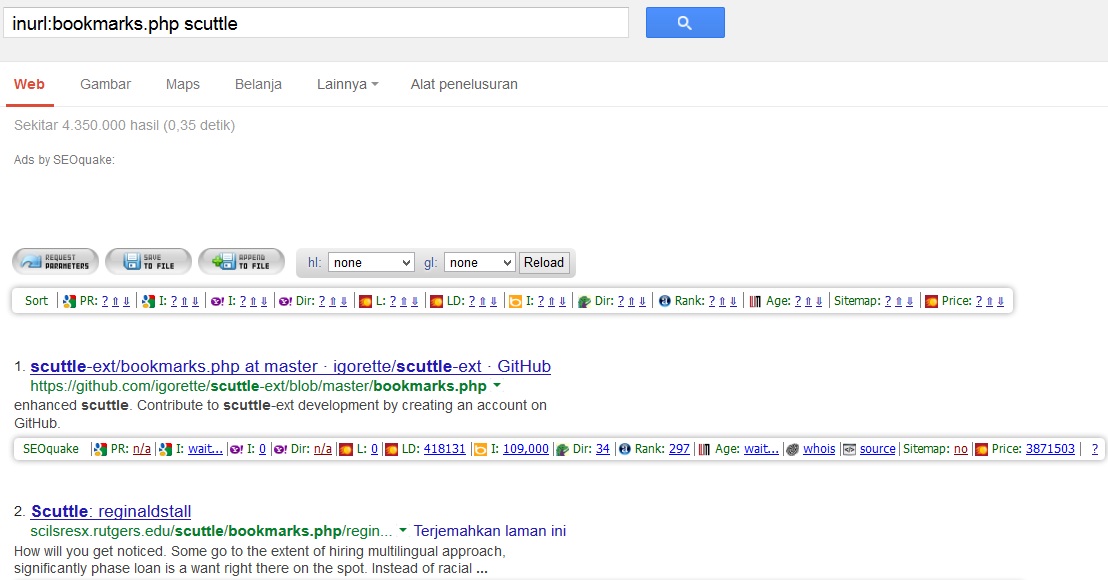Click Google PR icon in GitHub result's SEOquake bar
The height and width of the screenshot is (580, 1108).
100,449
